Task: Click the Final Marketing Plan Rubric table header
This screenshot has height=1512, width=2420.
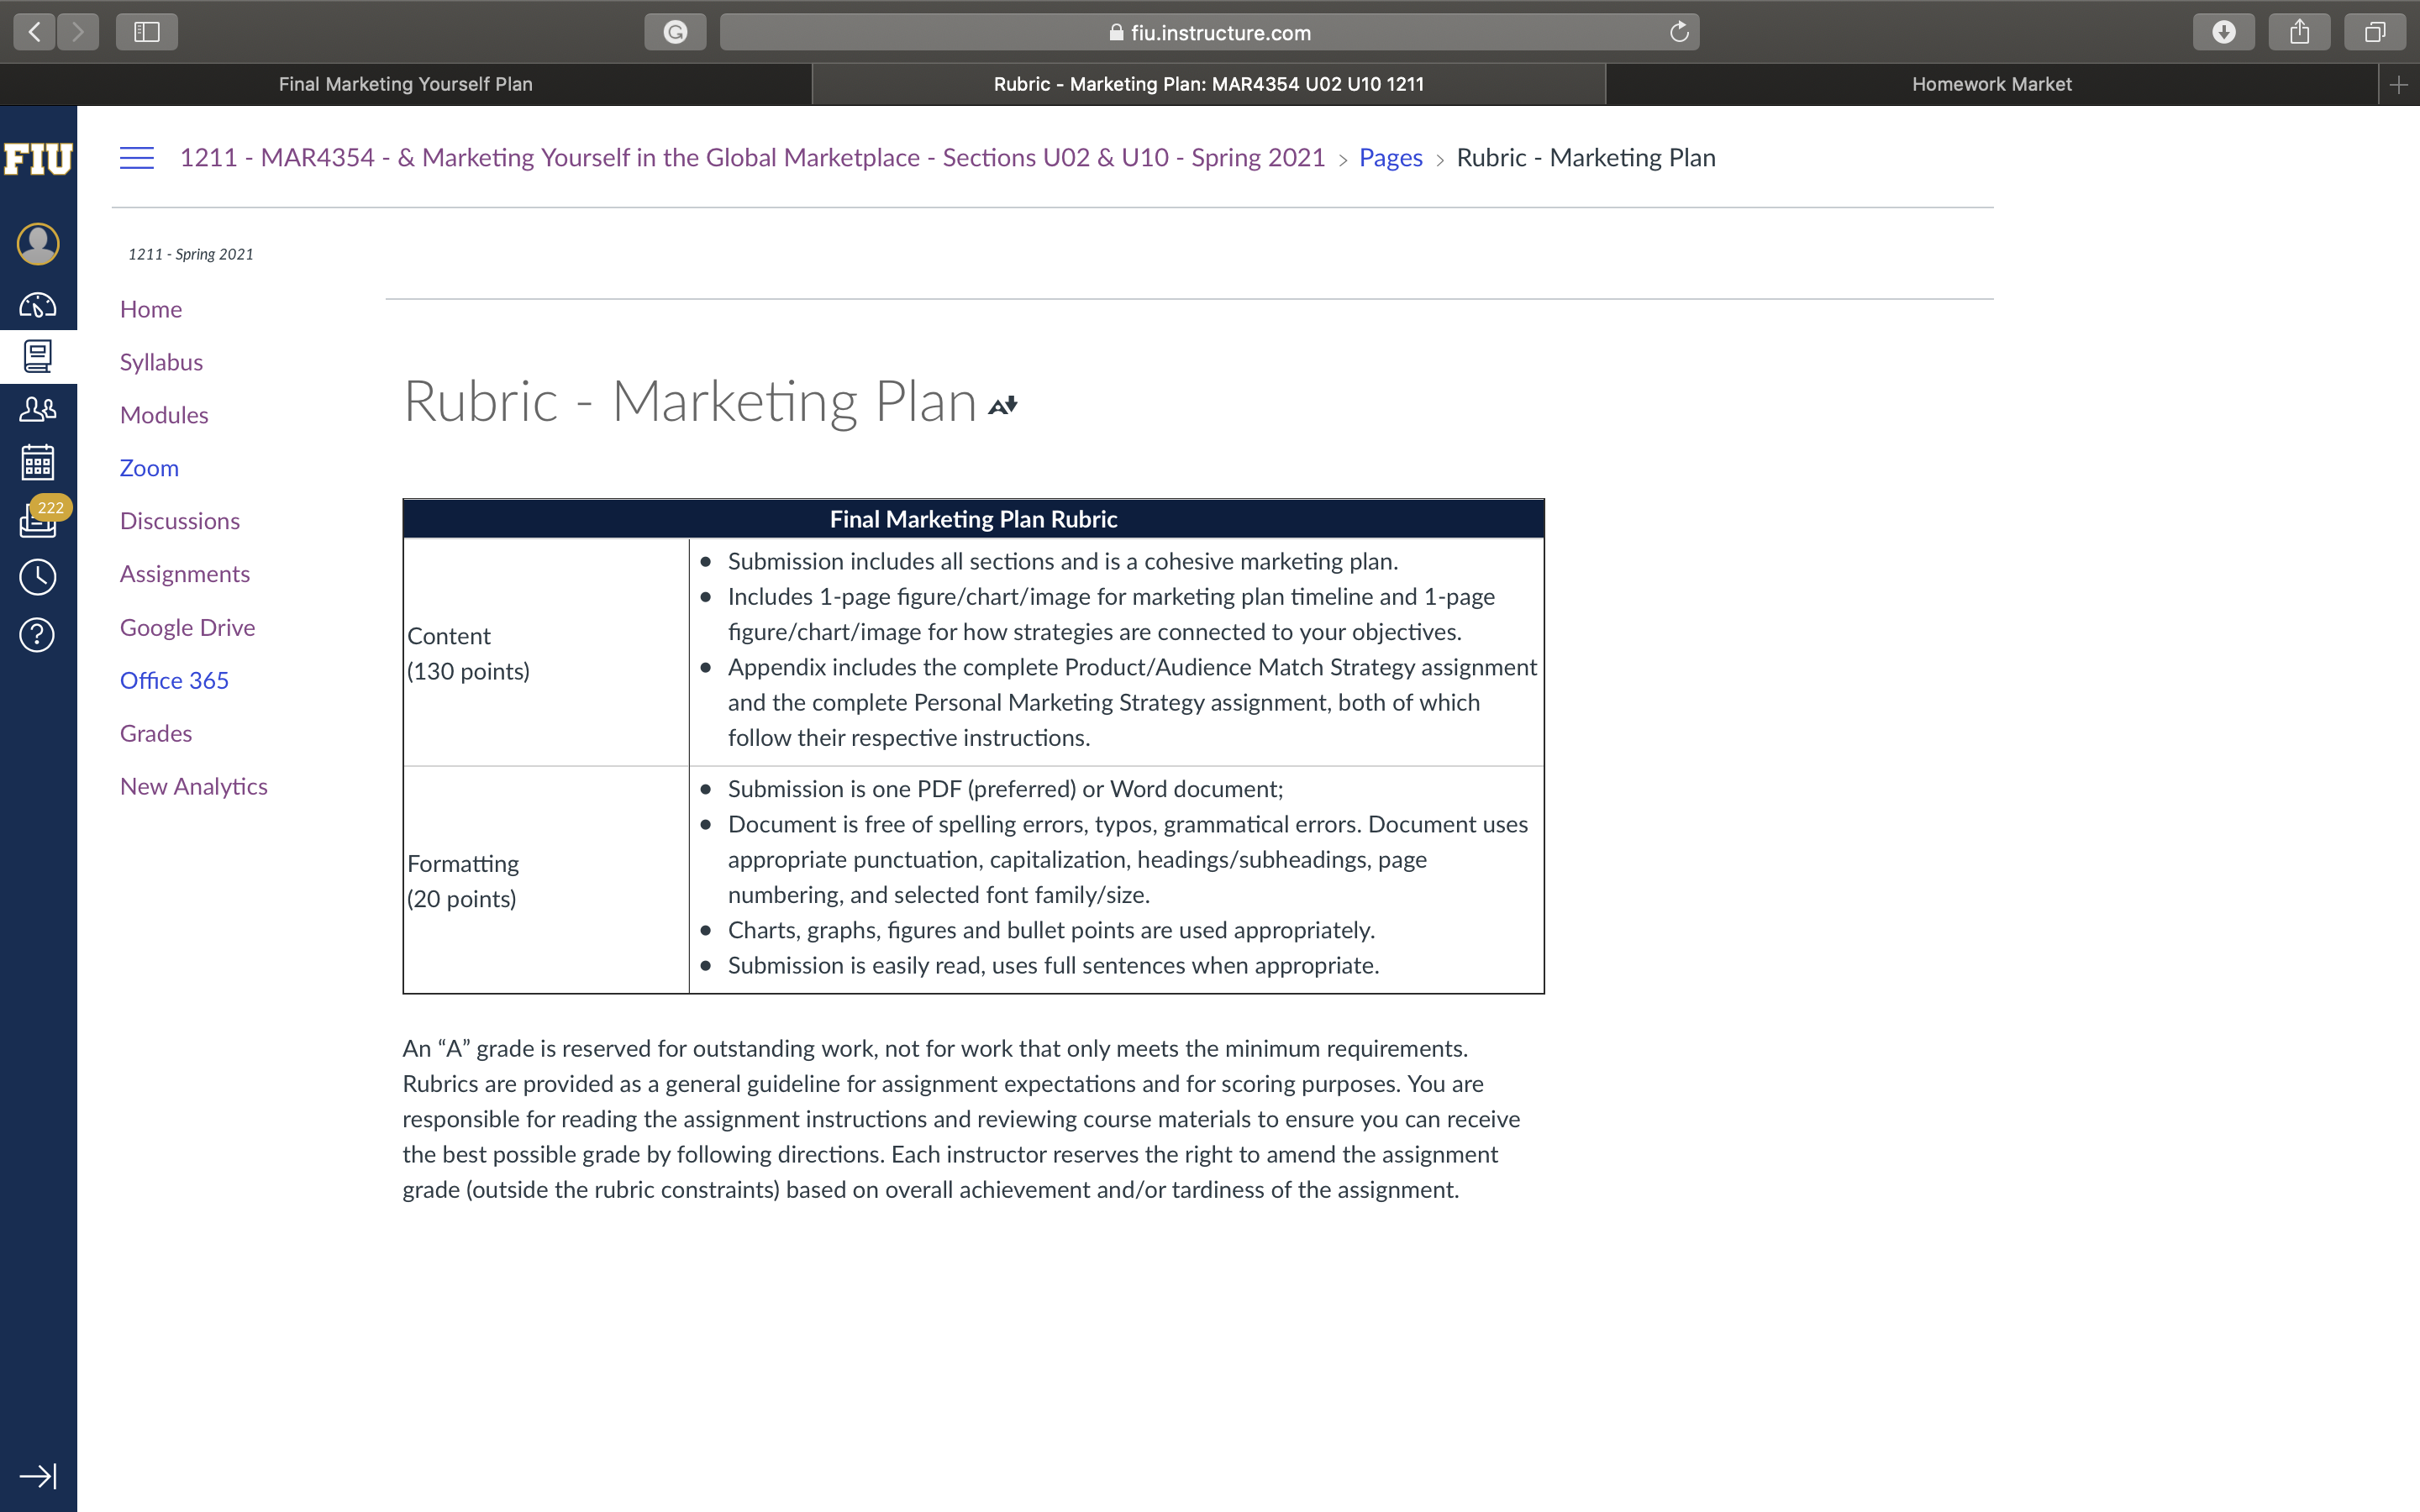Action: [973, 519]
